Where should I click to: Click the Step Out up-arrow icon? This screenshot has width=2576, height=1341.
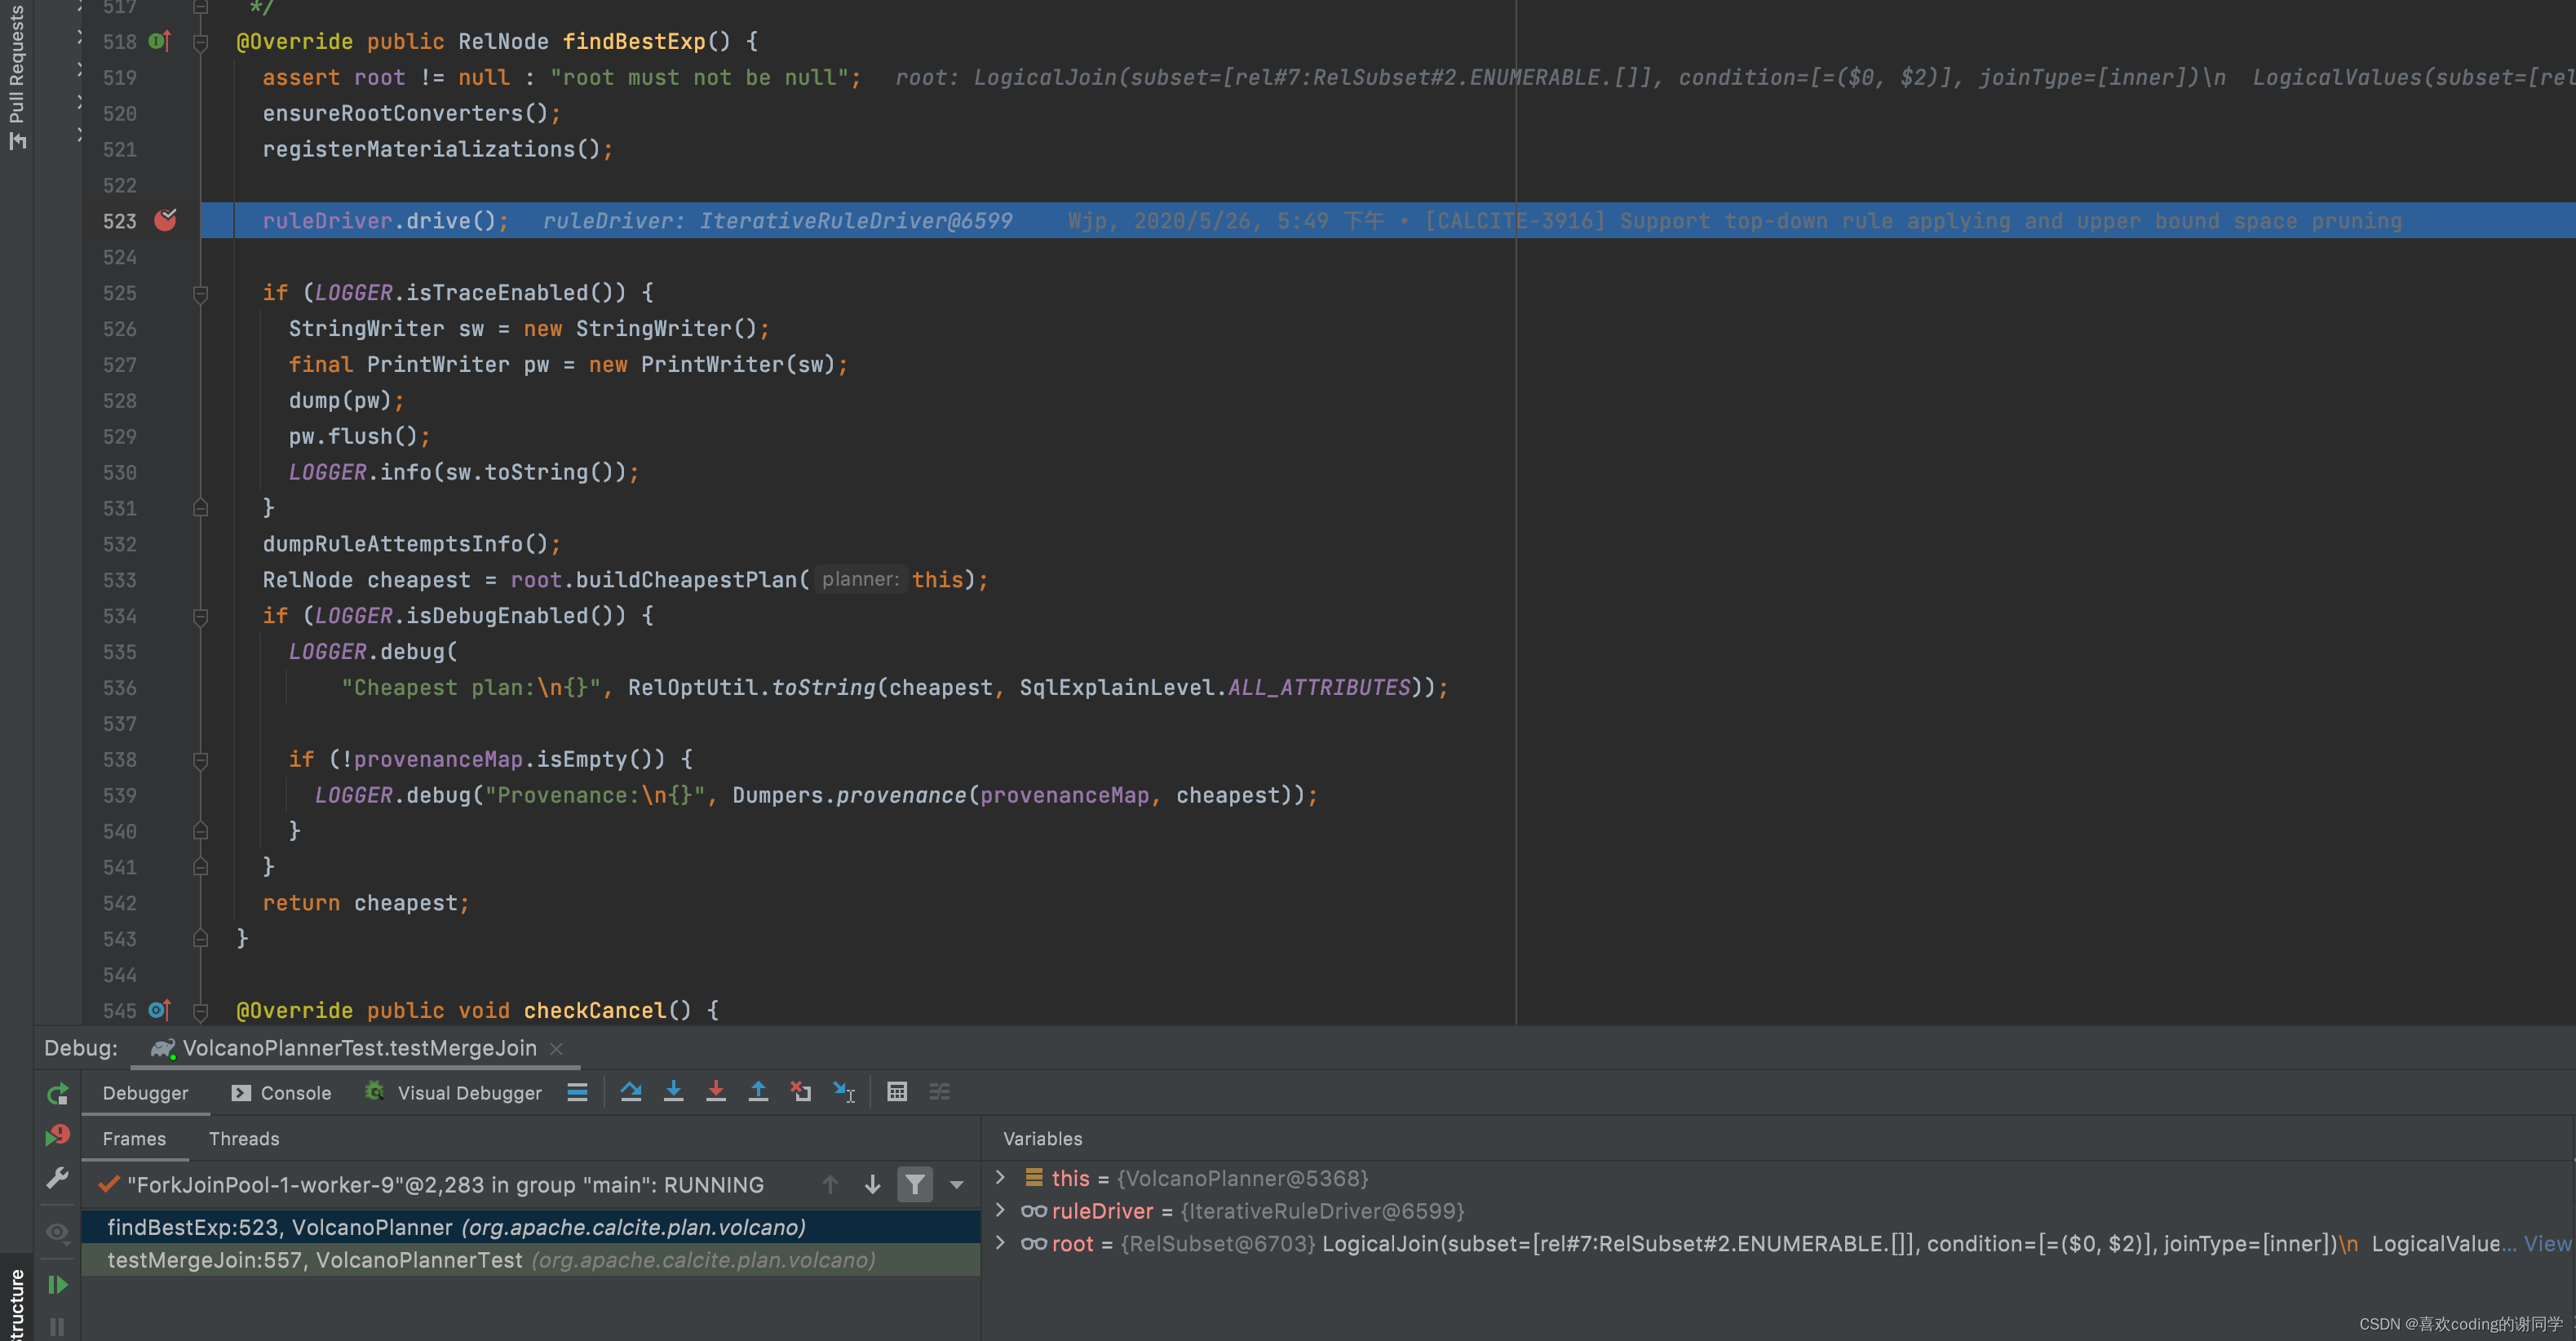(x=758, y=1092)
